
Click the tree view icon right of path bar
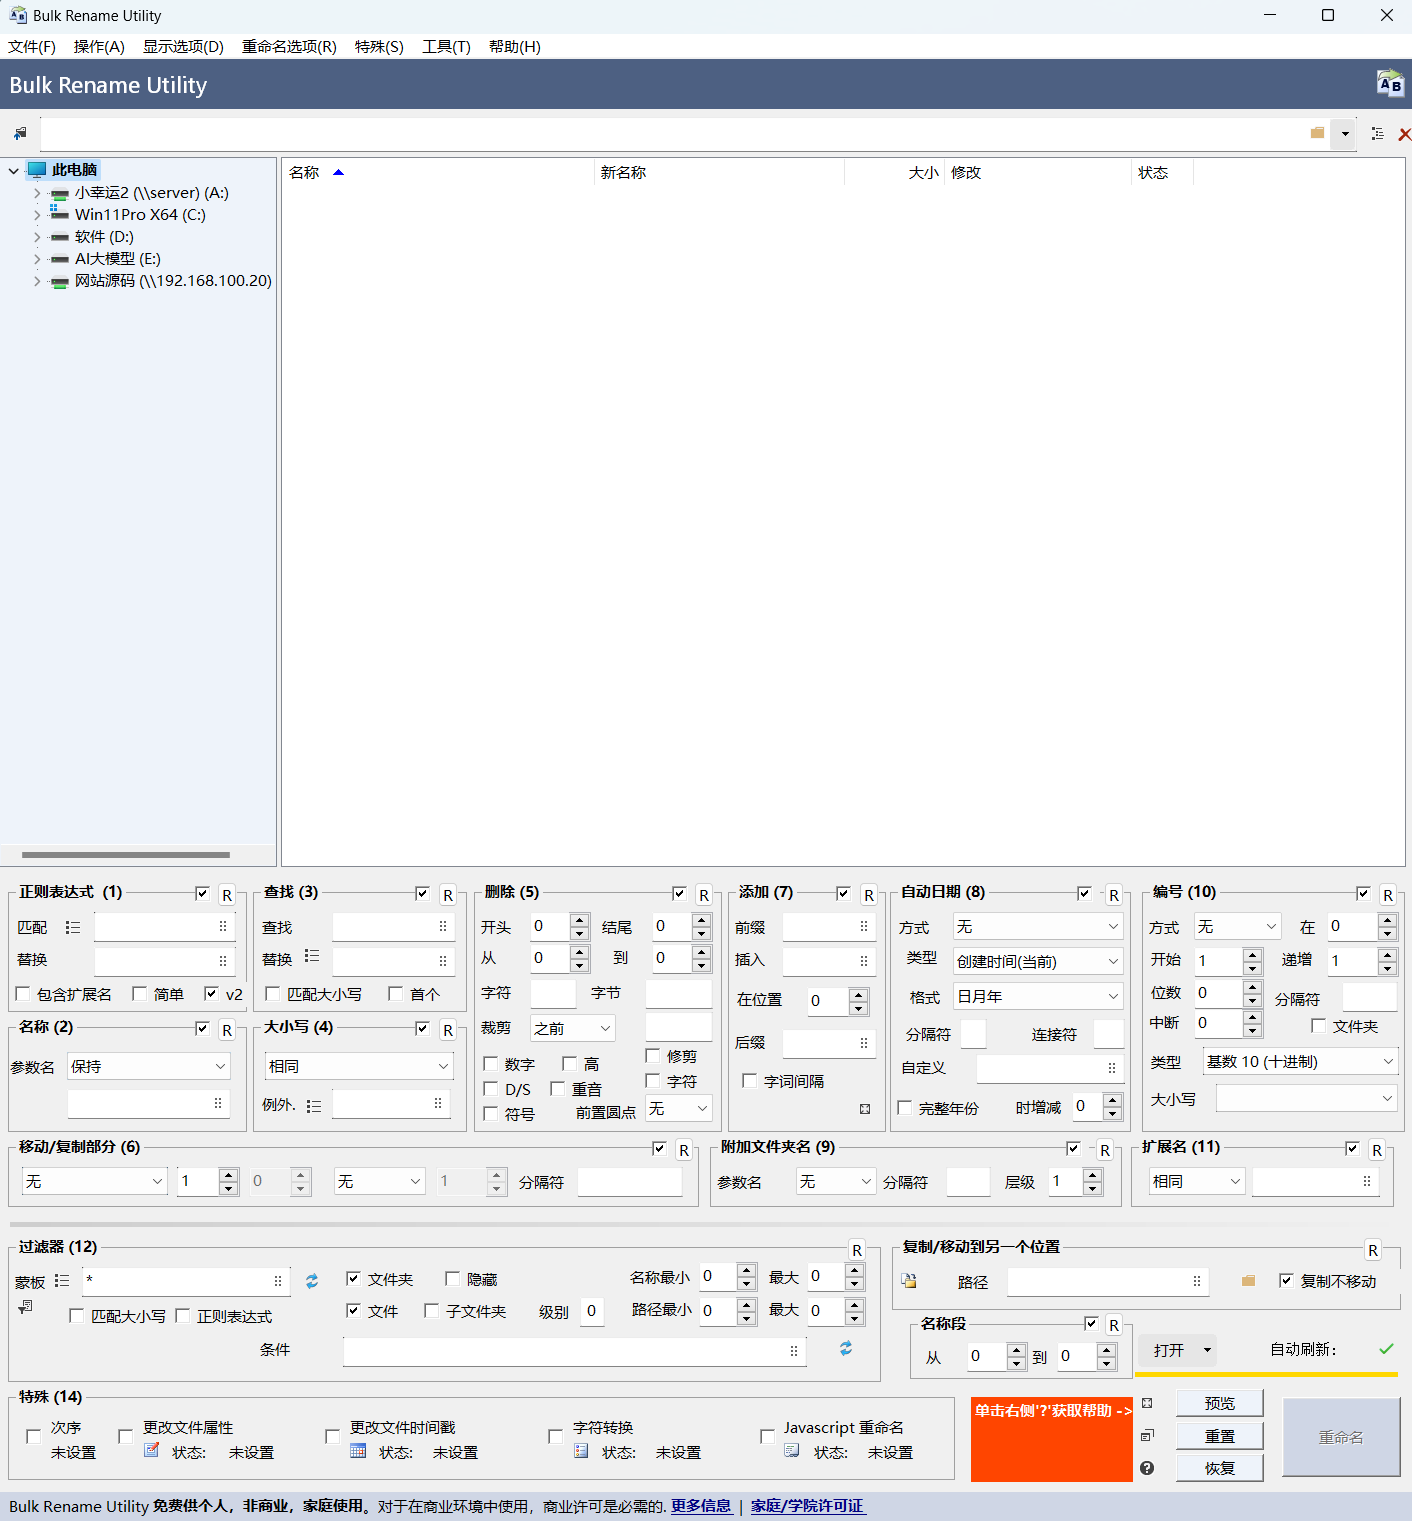pos(1378,134)
